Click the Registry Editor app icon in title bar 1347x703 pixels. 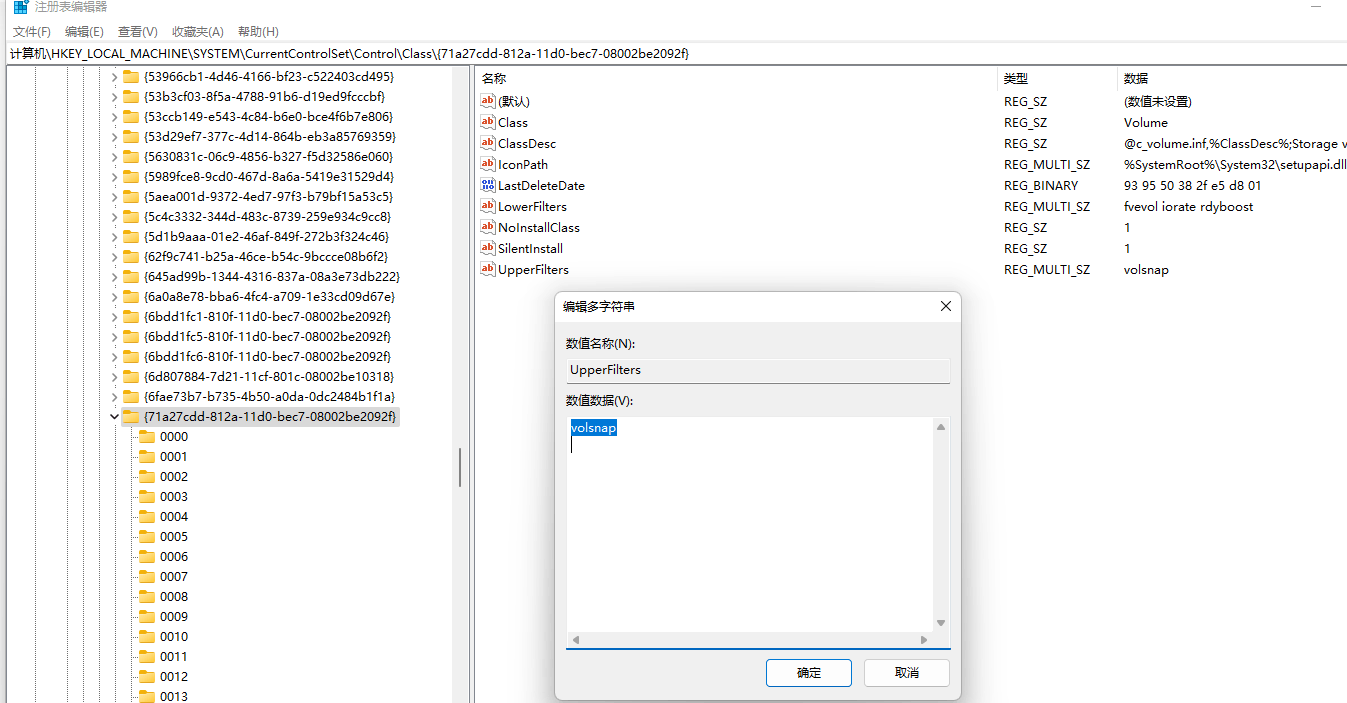[20, 7]
